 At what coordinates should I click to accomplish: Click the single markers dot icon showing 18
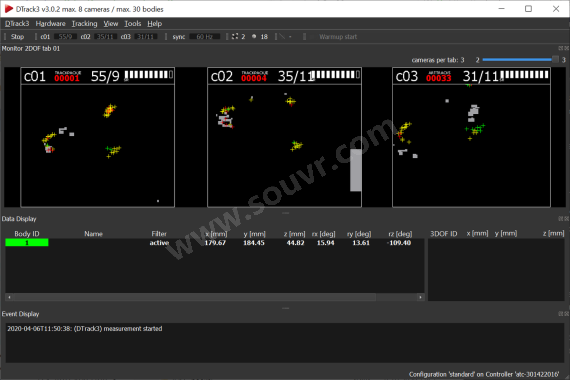[x=254, y=36]
